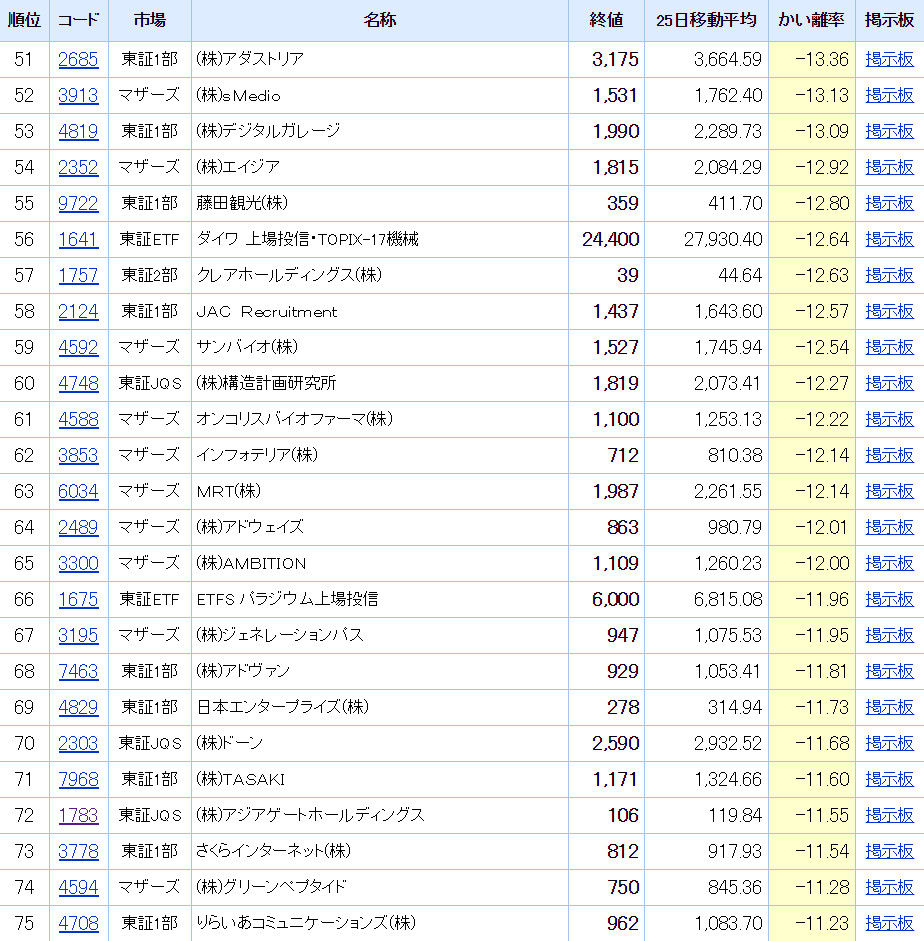Click the 名称 column header
This screenshot has height=941, width=924.
click(379, 20)
